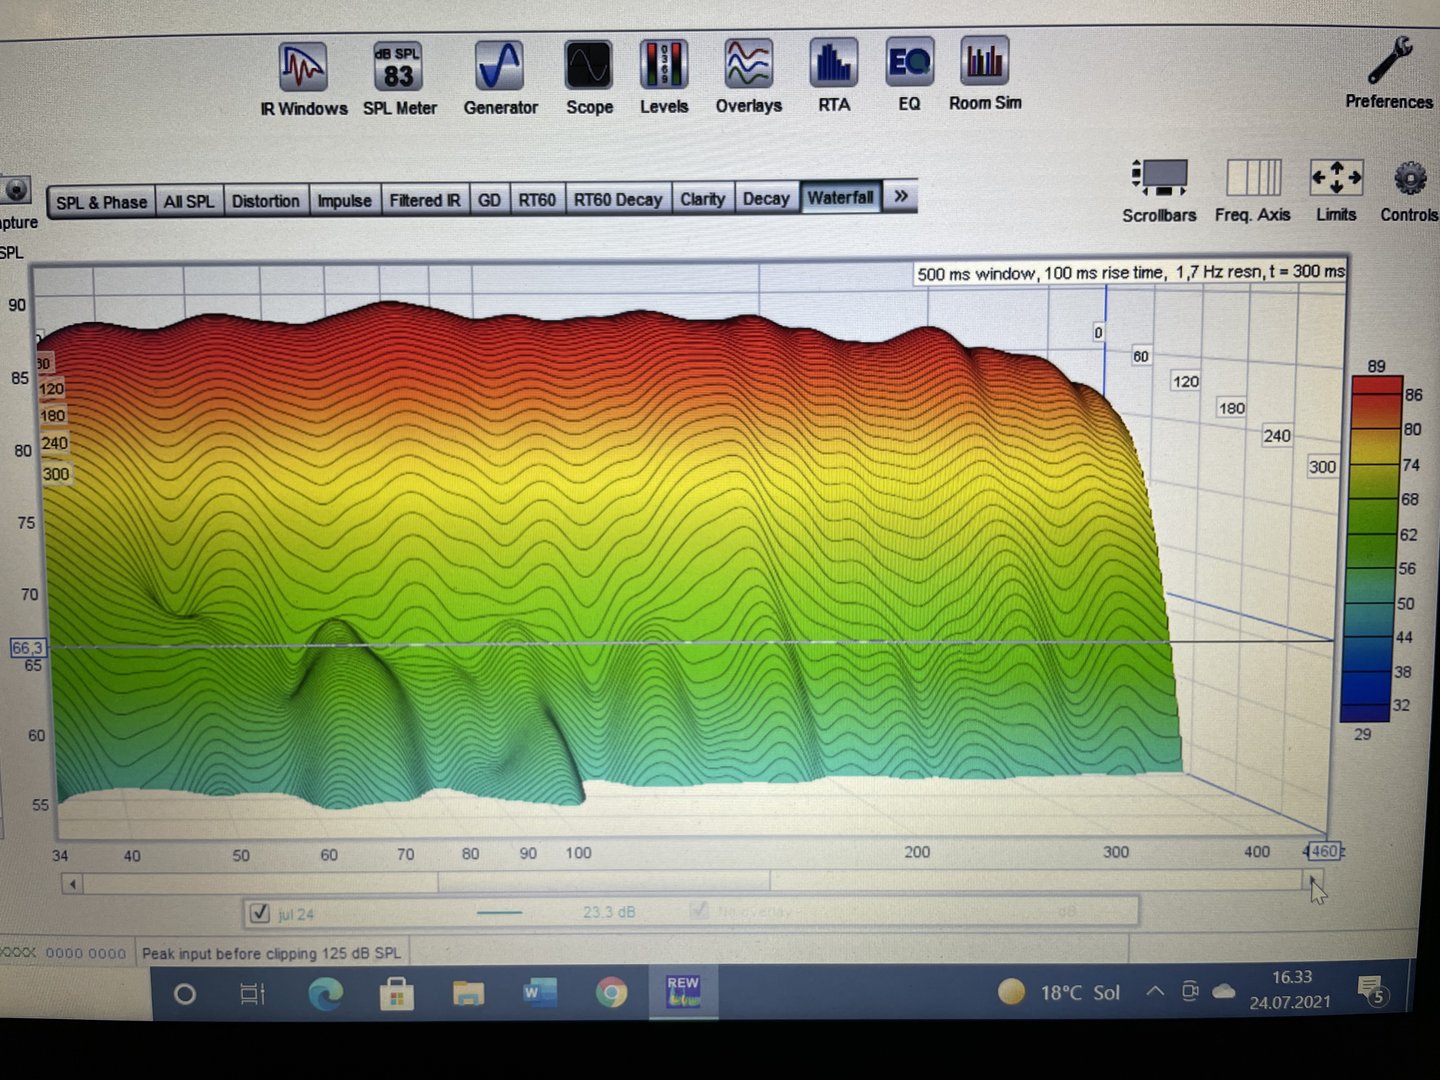Toggle the Freq. Axis scale
1440x1080 pixels.
point(1253,179)
